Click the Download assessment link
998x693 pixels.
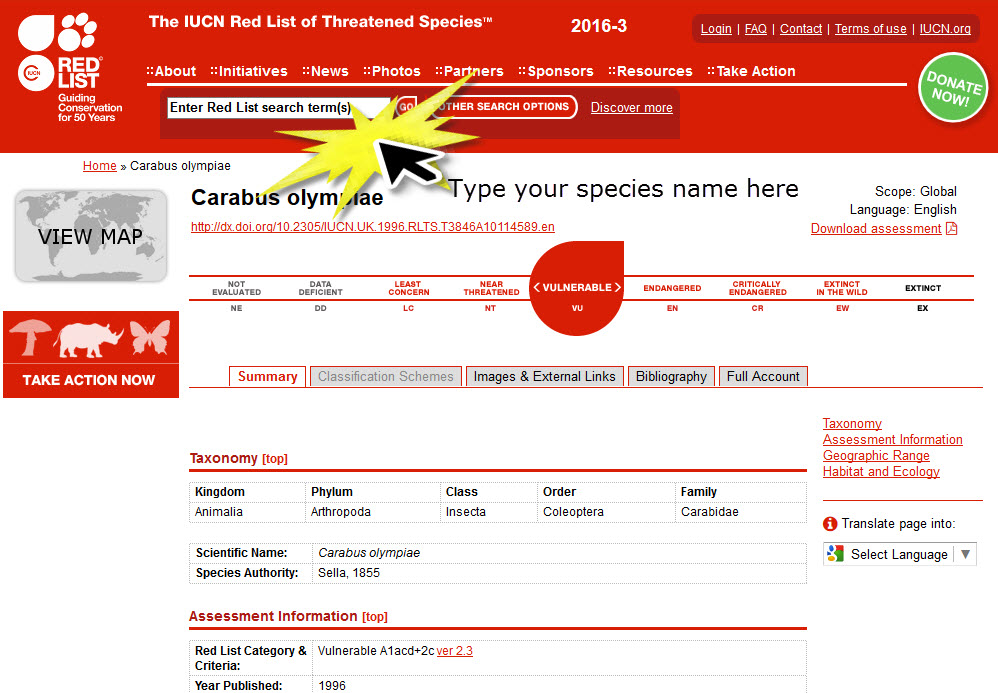click(x=876, y=228)
